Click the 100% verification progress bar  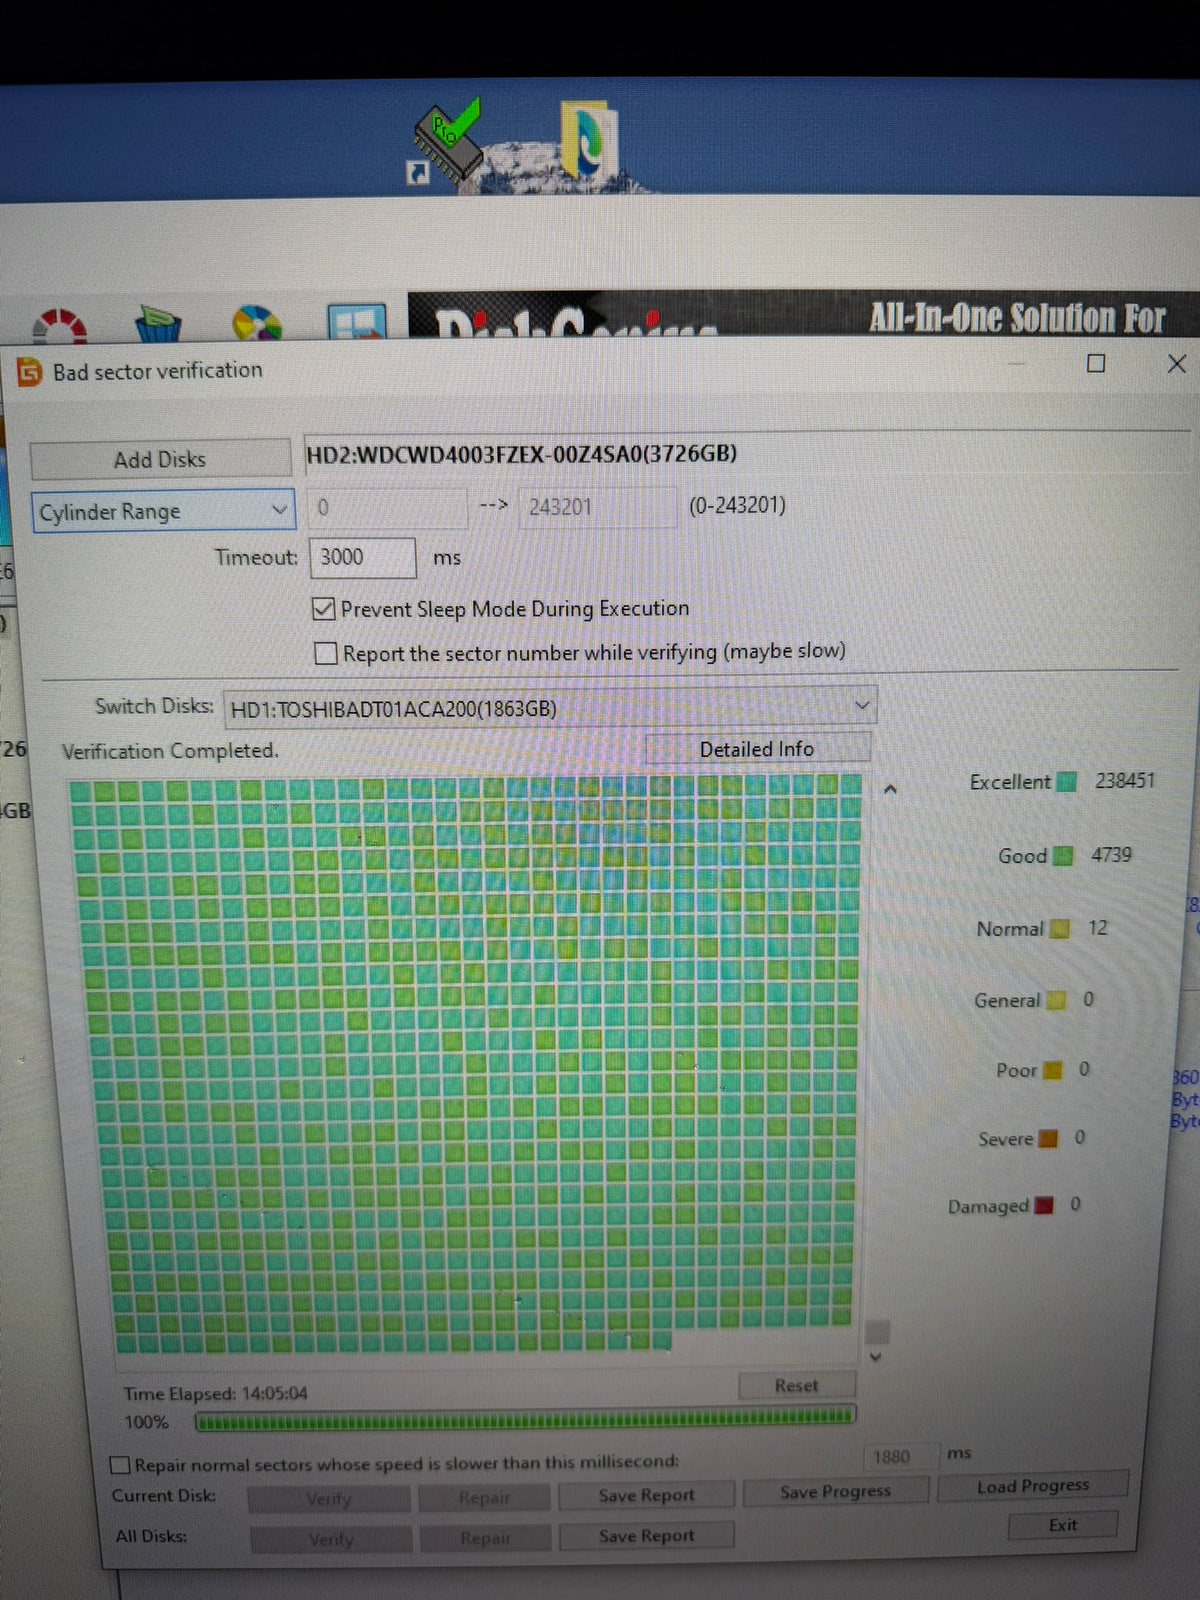(x=525, y=1417)
